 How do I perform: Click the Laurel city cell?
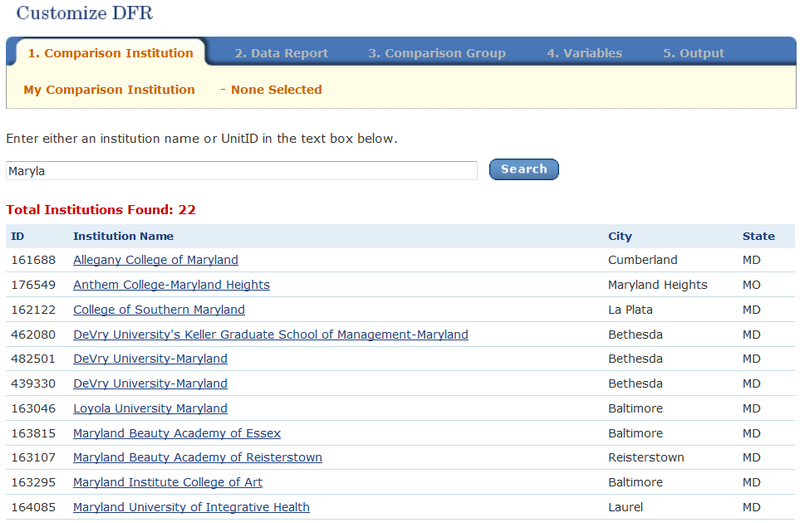(x=626, y=507)
